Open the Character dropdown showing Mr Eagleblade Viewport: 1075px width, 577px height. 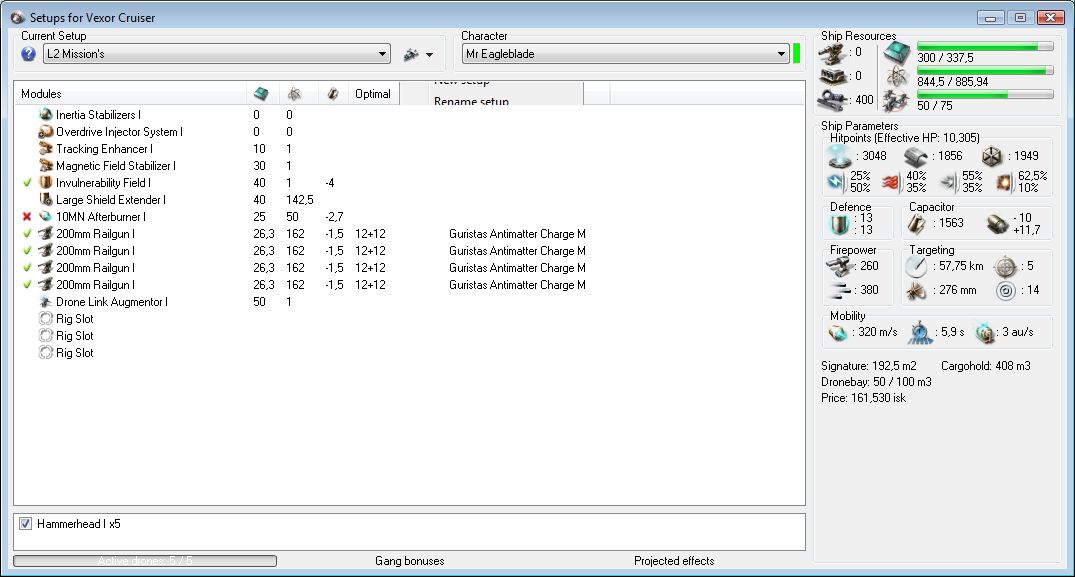(x=625, y=54)
